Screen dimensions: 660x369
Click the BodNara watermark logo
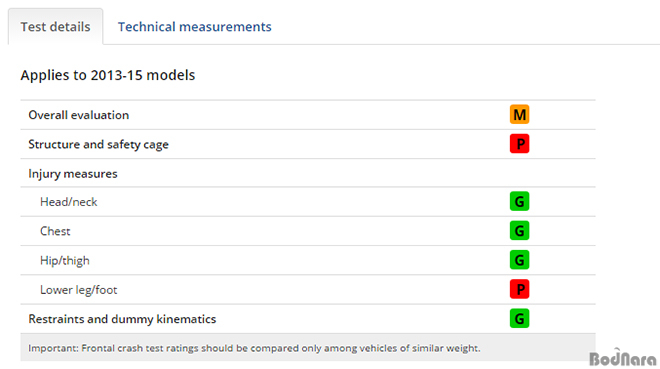[623, 358]
